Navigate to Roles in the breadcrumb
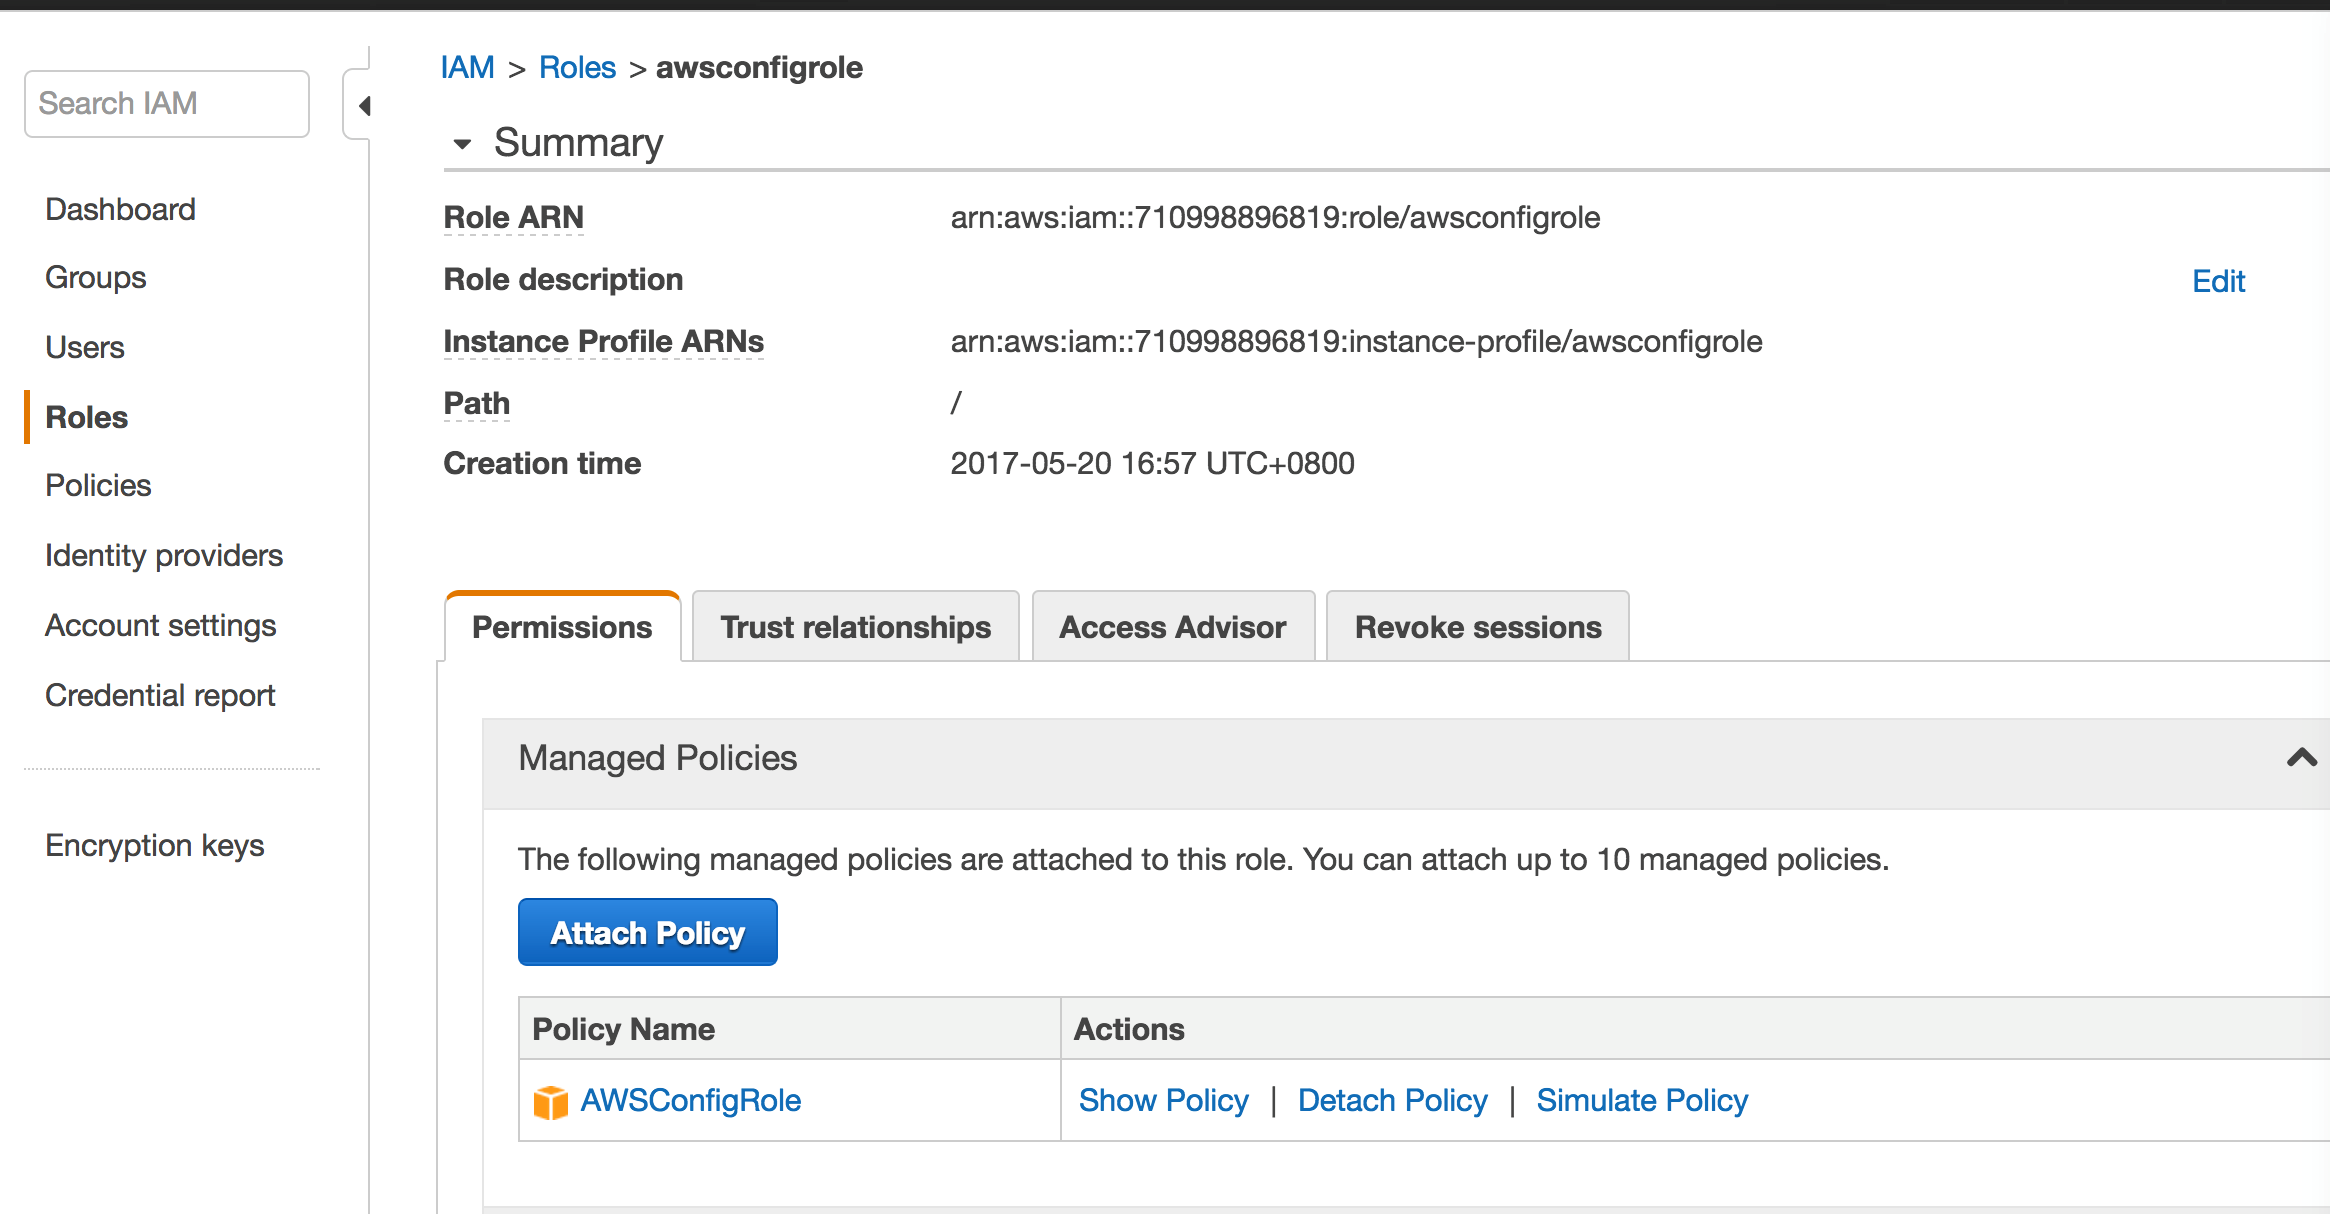Viewport: 2330px width, 1214px height. 577,68
